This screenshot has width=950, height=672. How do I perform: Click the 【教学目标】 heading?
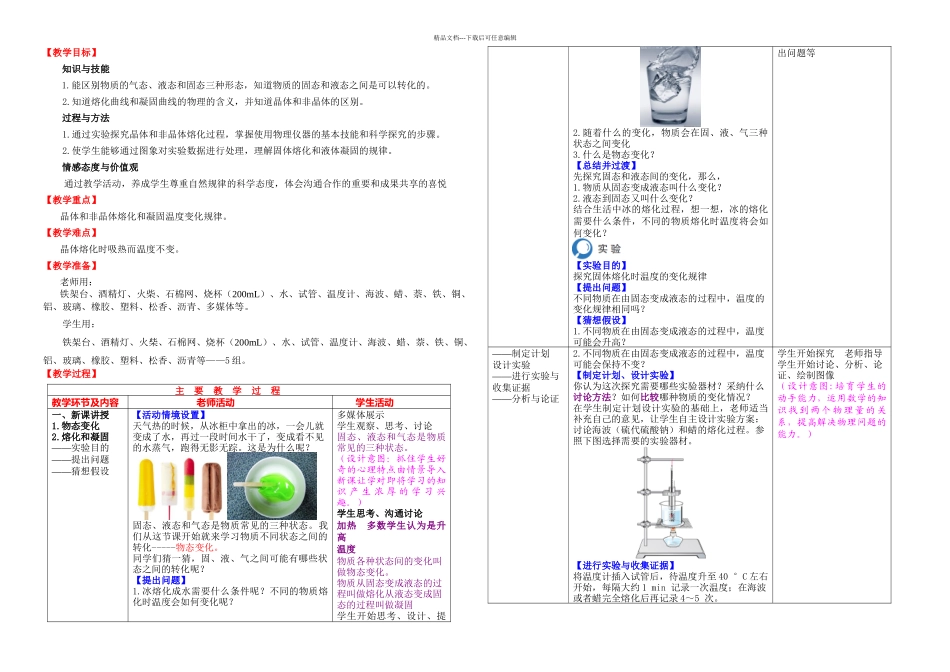tap(71, 53)
